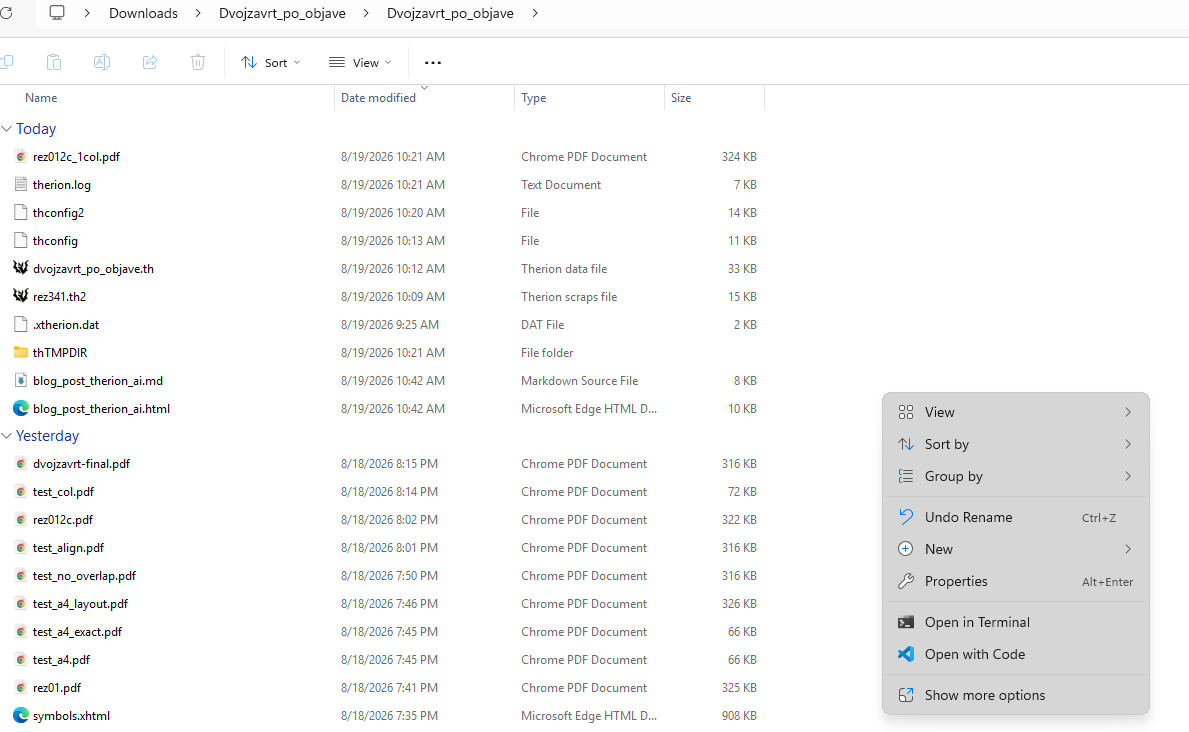The height and width of the screenshot is (732, 1189).
Task: Click the Therion icon of dvojzavrt_po_objave.th
Action: pos(20,268)
